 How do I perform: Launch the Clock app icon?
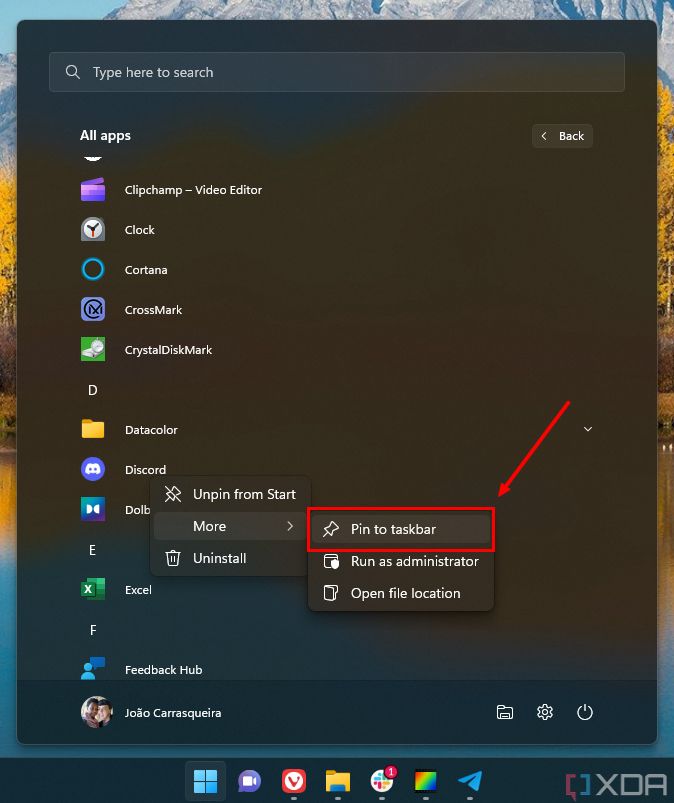click(93, 229)
